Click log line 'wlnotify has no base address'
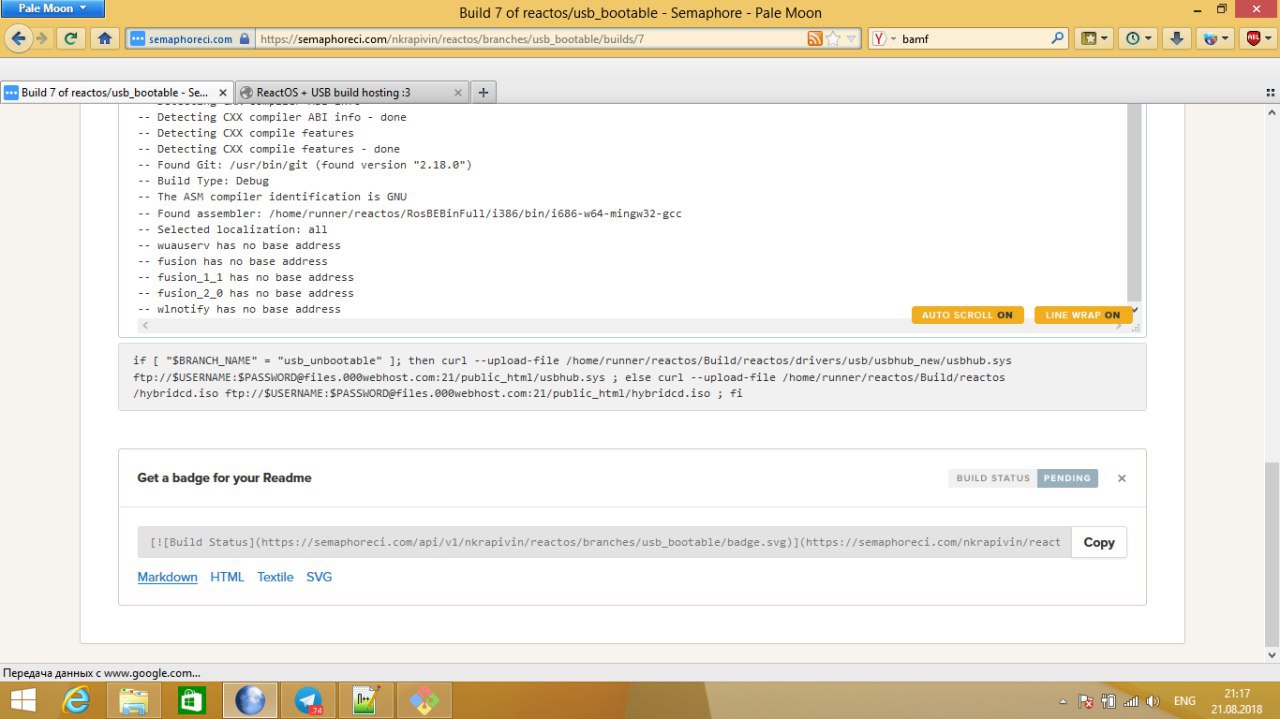 click(239, 309)
